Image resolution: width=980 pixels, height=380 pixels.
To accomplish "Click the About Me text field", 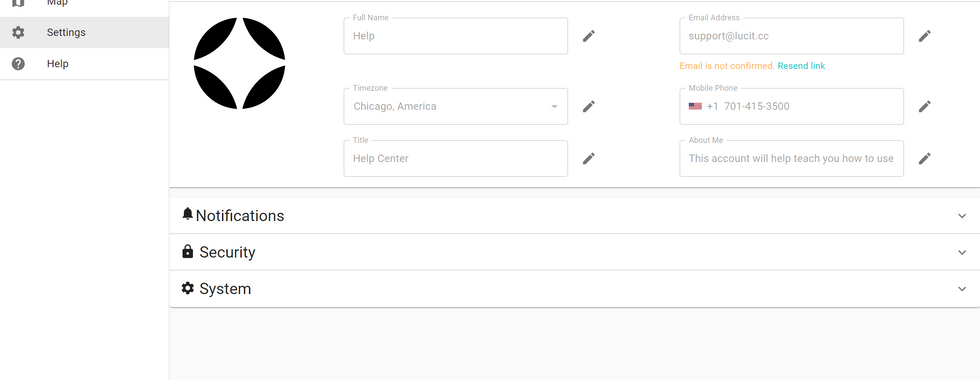I will (791, 159).
